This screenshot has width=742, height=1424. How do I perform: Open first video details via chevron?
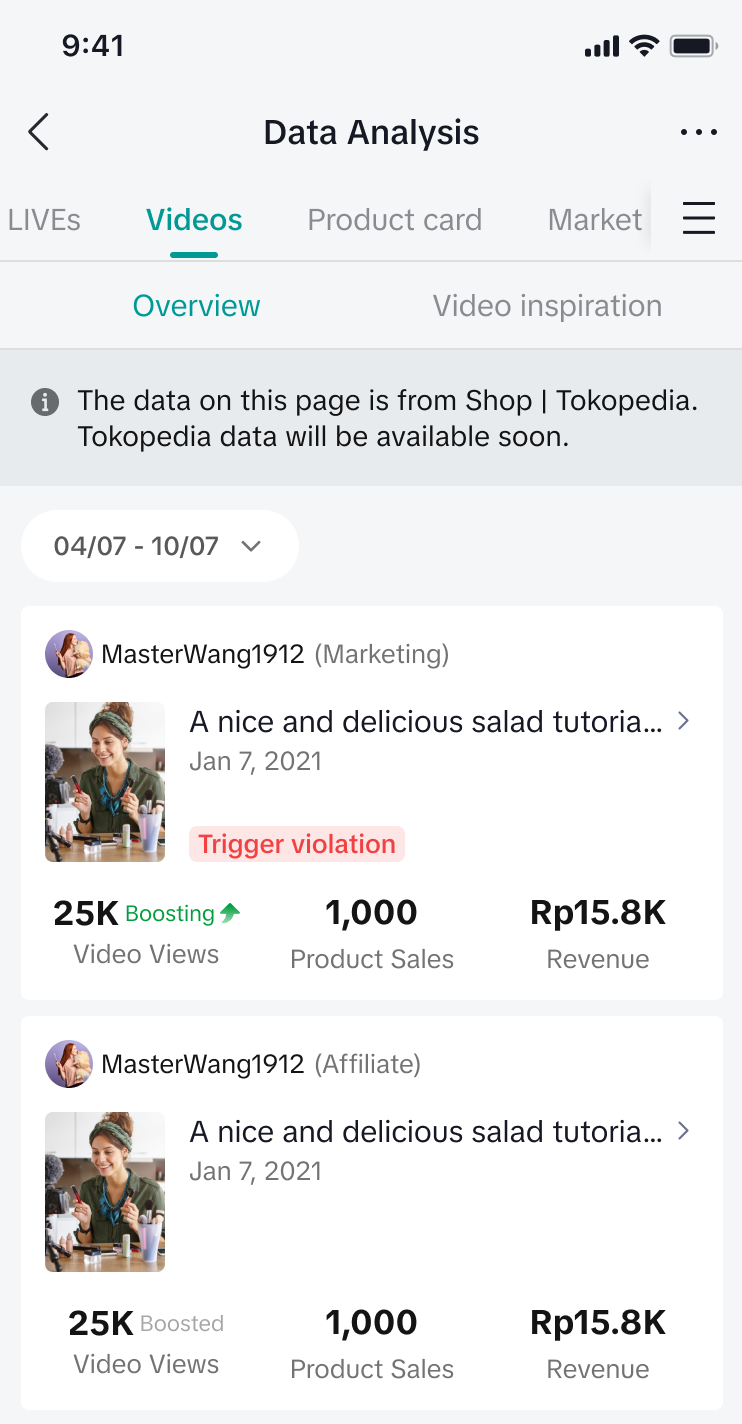684,721
